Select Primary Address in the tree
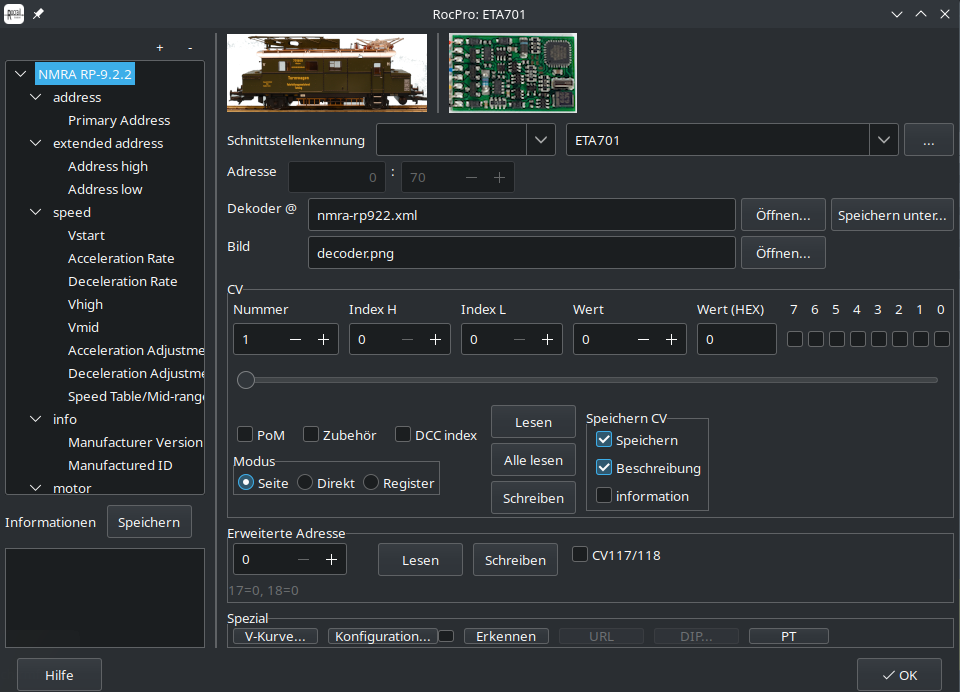Image resolution: width=960 pixels, height=692 pixels. (119, 120)
